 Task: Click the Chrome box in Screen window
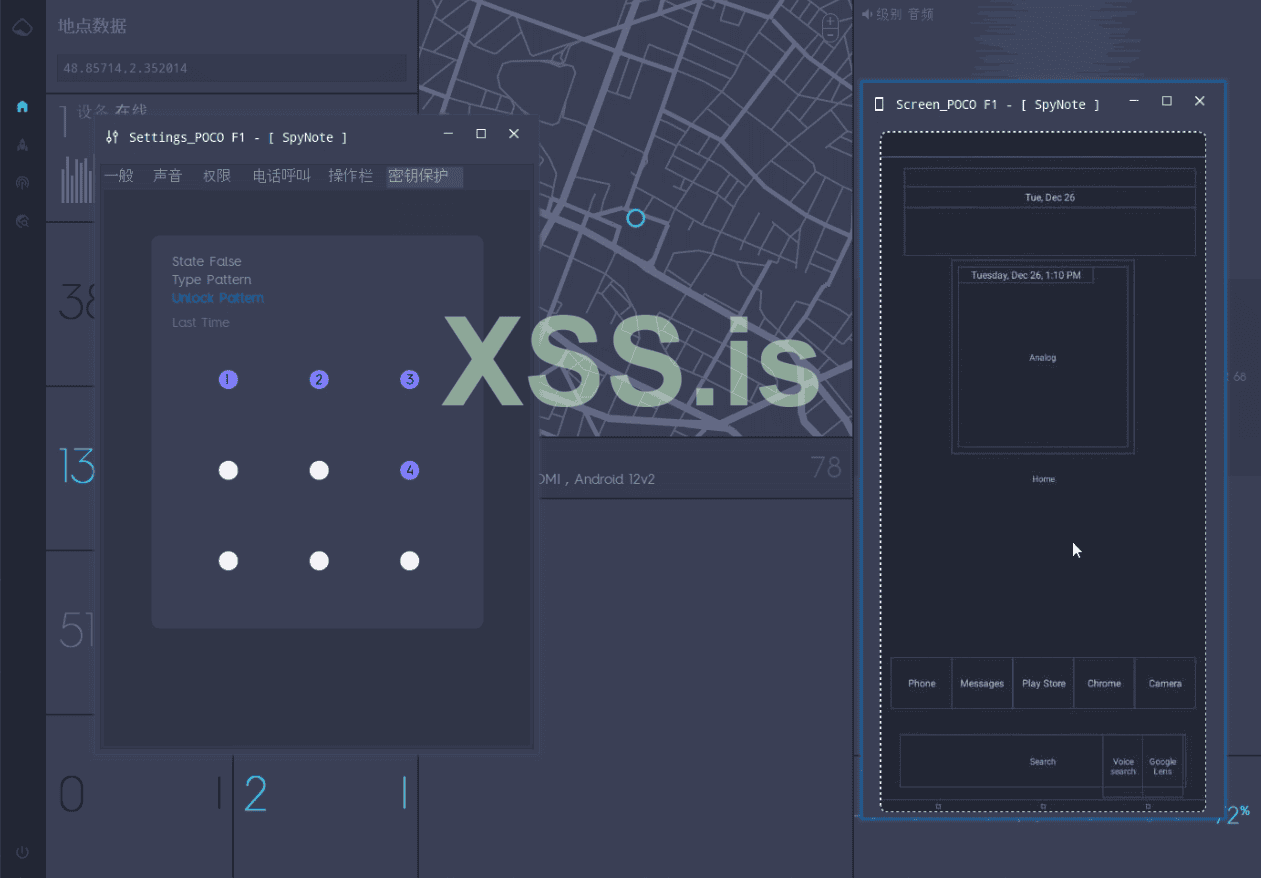coord(1104,683)
